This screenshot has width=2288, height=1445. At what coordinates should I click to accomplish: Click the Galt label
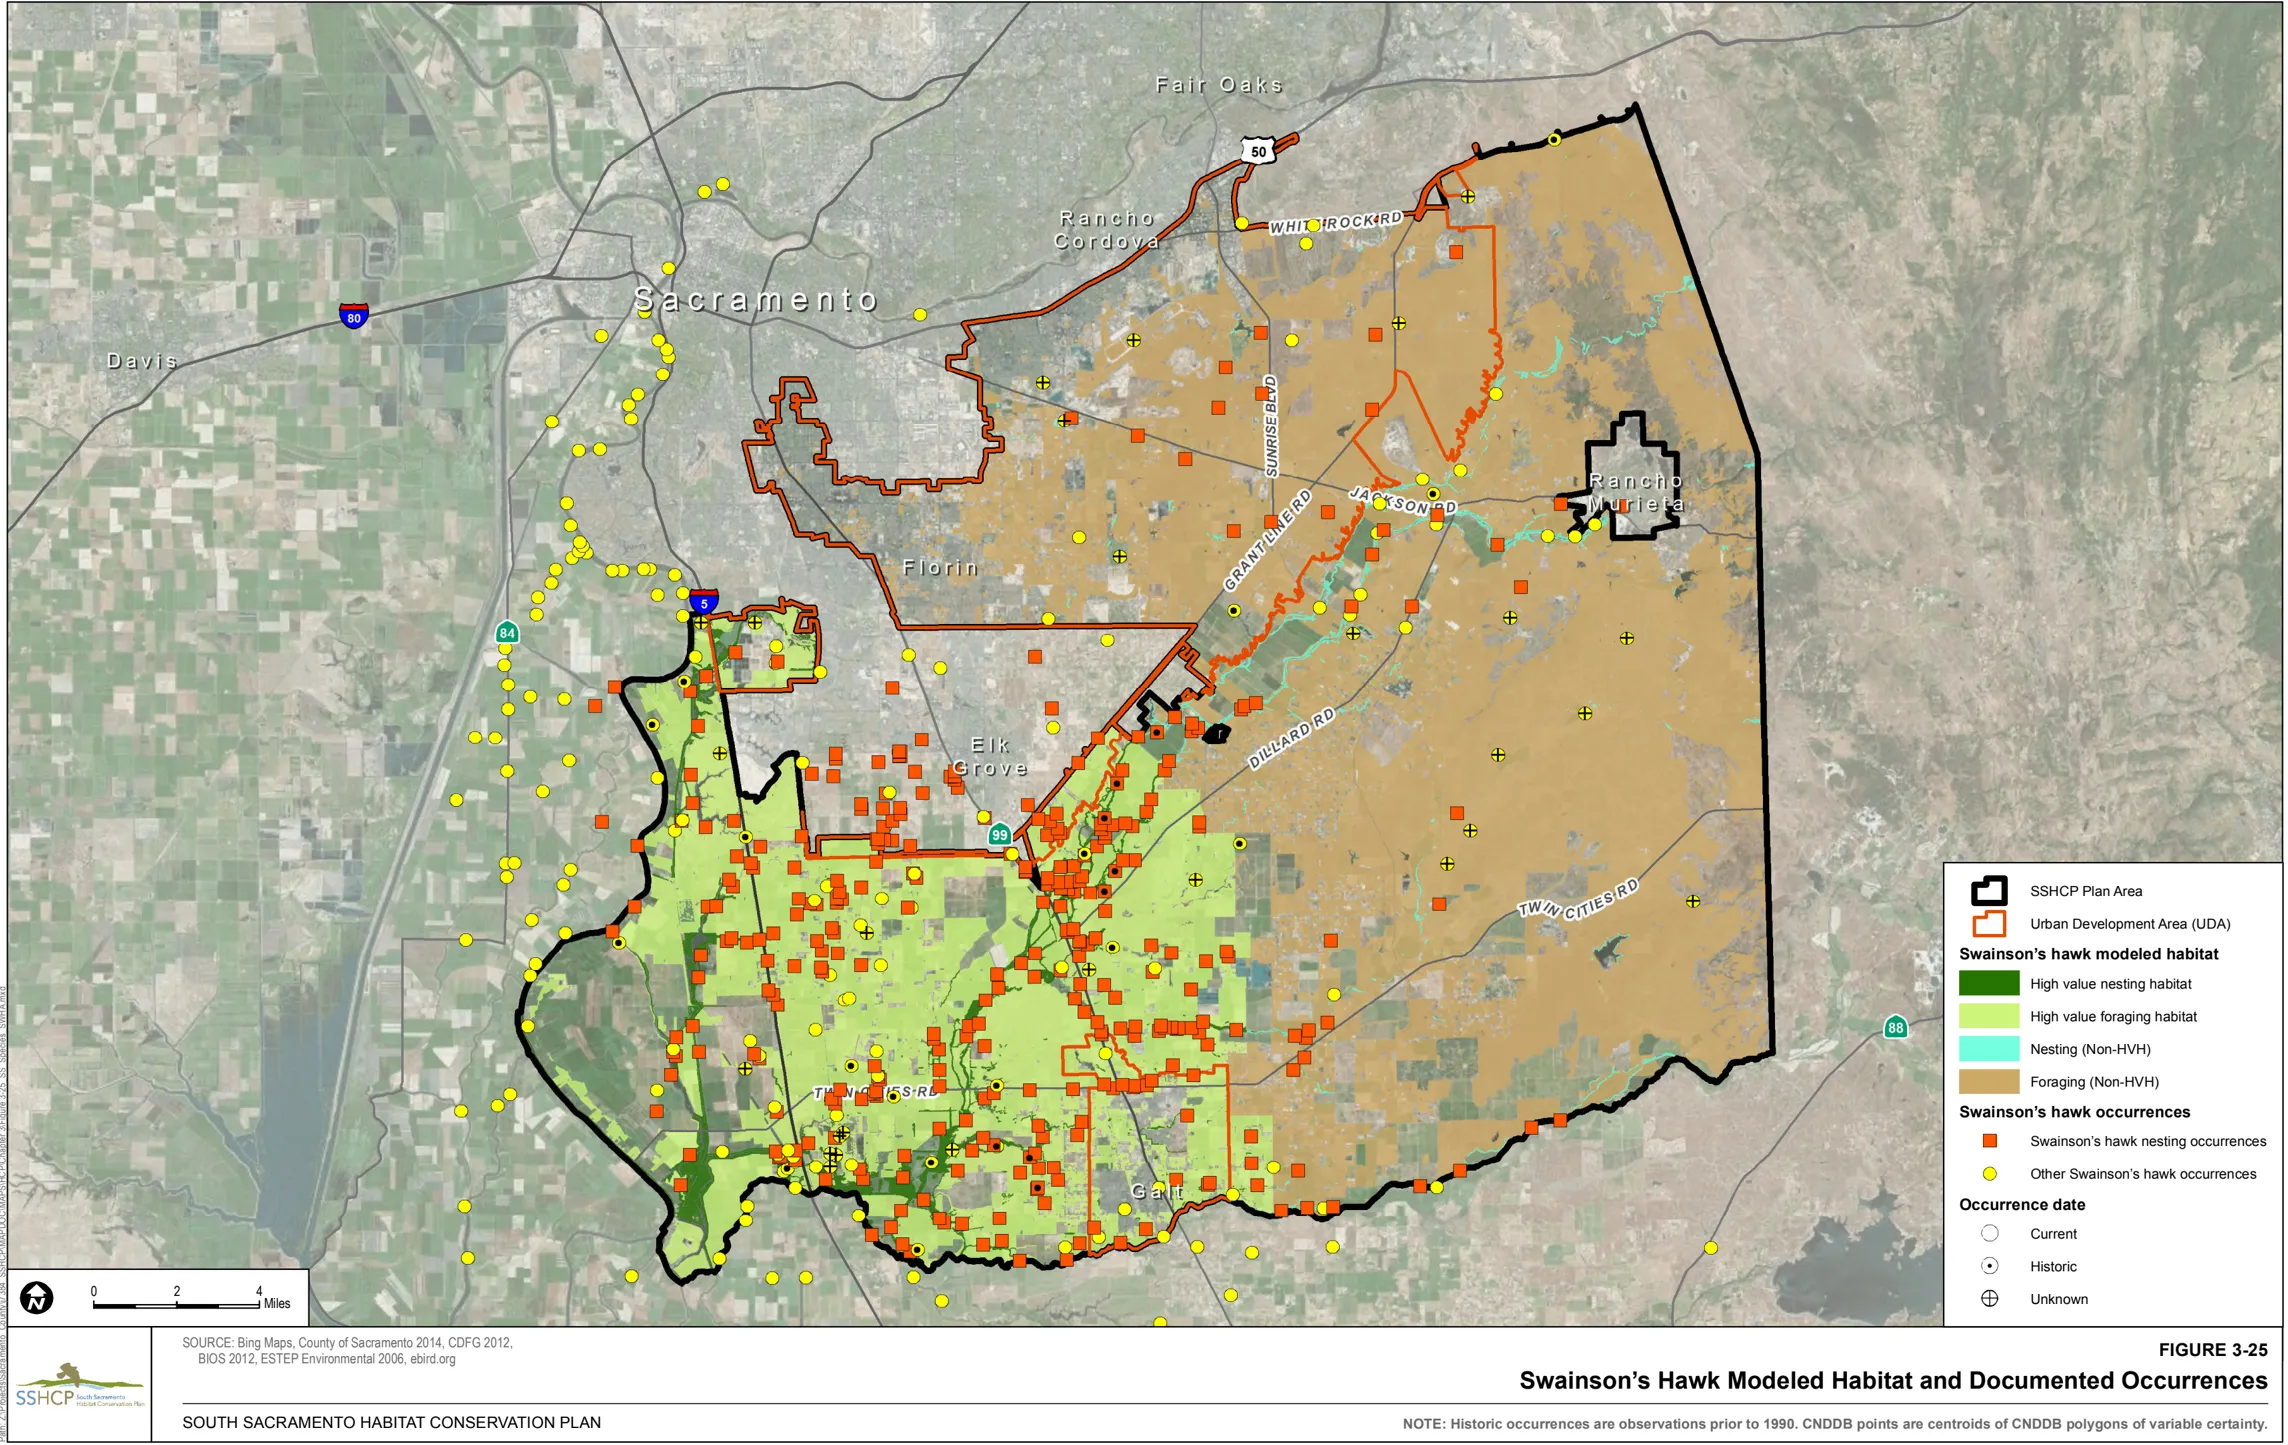1158,1191
